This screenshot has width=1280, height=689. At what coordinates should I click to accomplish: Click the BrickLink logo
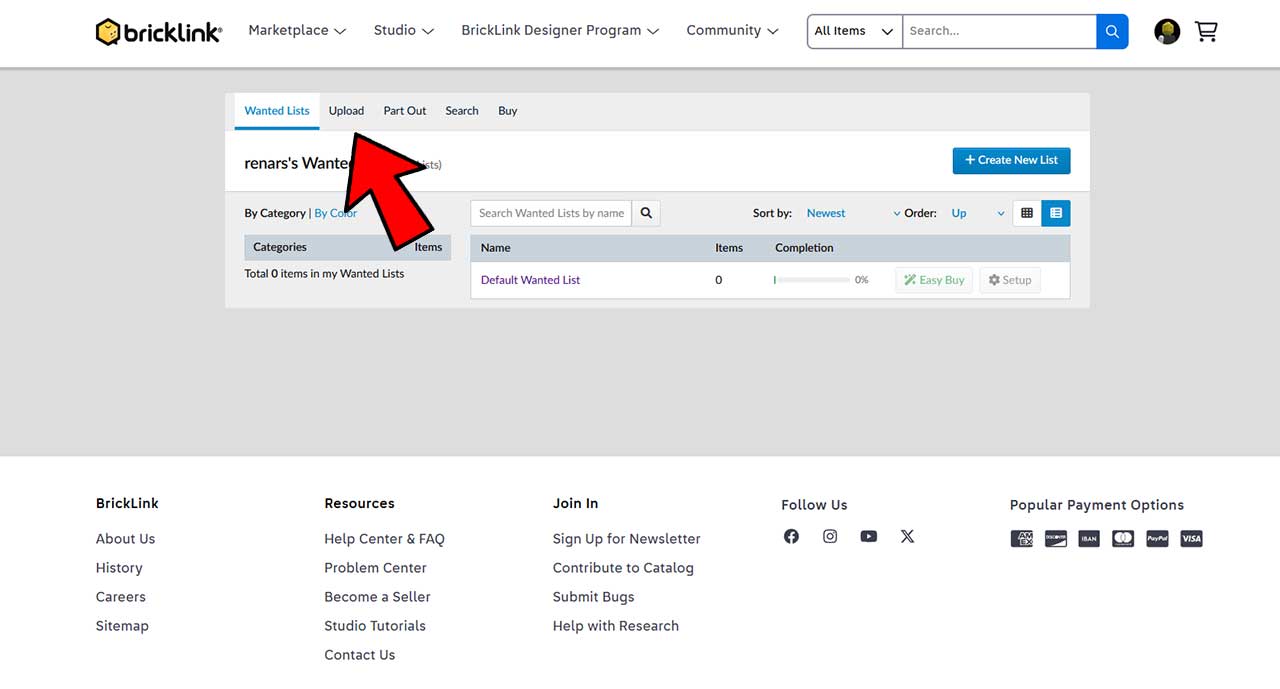159,32
